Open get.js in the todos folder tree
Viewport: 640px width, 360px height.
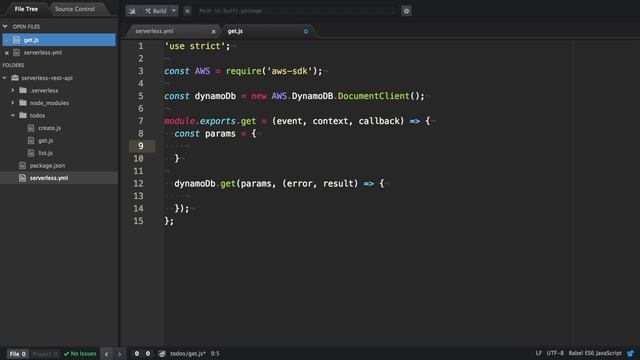[46, 141]
